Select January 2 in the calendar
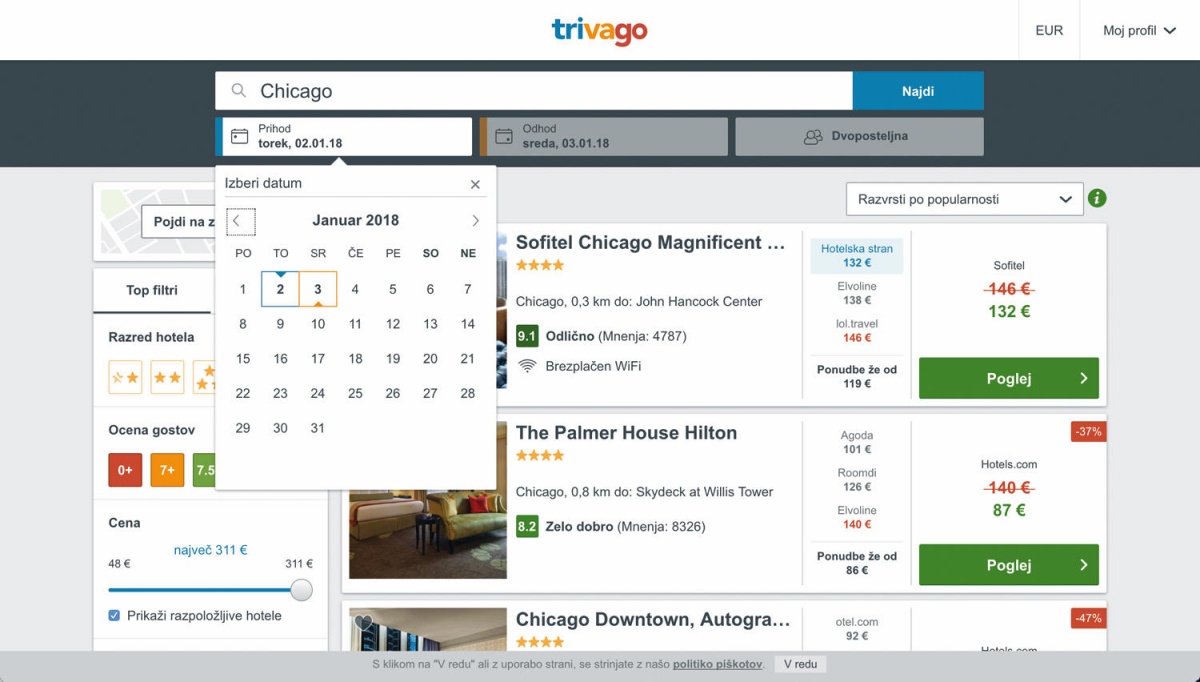This screenshot has height=682, width=1200. (x=280, y=289)
